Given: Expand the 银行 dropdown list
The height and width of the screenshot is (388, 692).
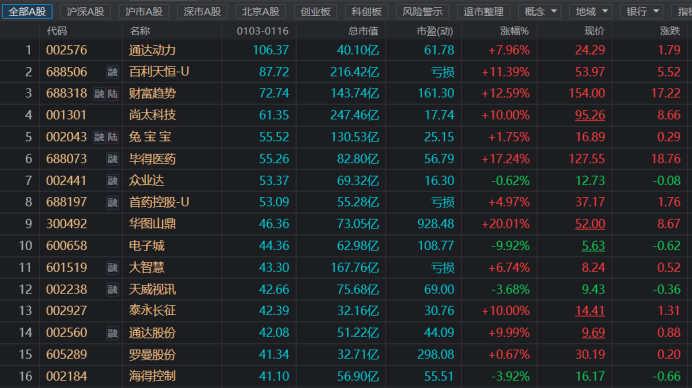Looking at the screenshot, I should (642, 11).
